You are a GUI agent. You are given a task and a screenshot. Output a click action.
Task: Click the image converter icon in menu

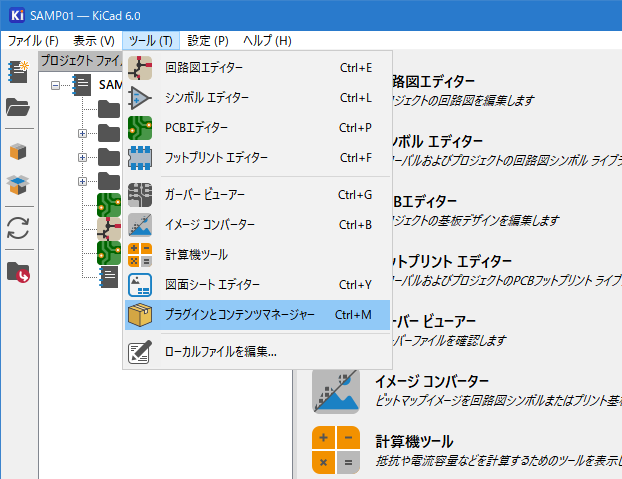140,225
